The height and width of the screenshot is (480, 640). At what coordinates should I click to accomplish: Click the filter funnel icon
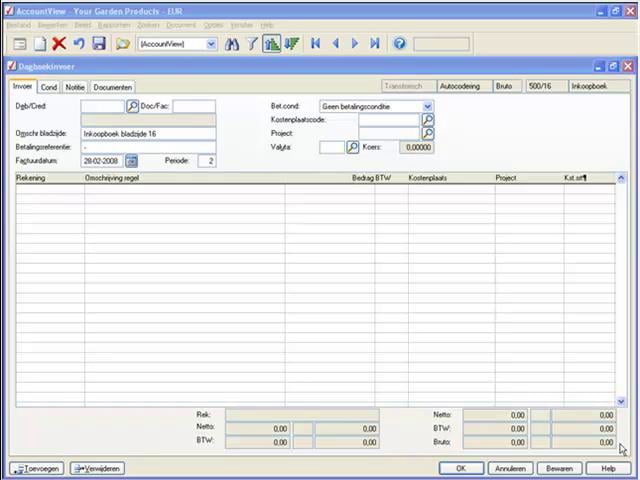pos(252,43)
